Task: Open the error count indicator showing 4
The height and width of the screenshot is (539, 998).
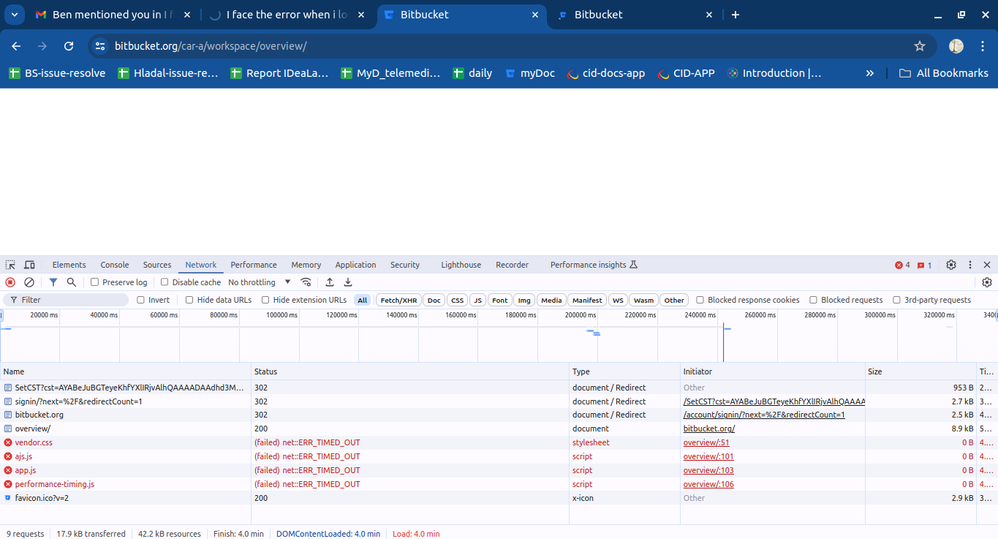Action: [x=903, y=265]
